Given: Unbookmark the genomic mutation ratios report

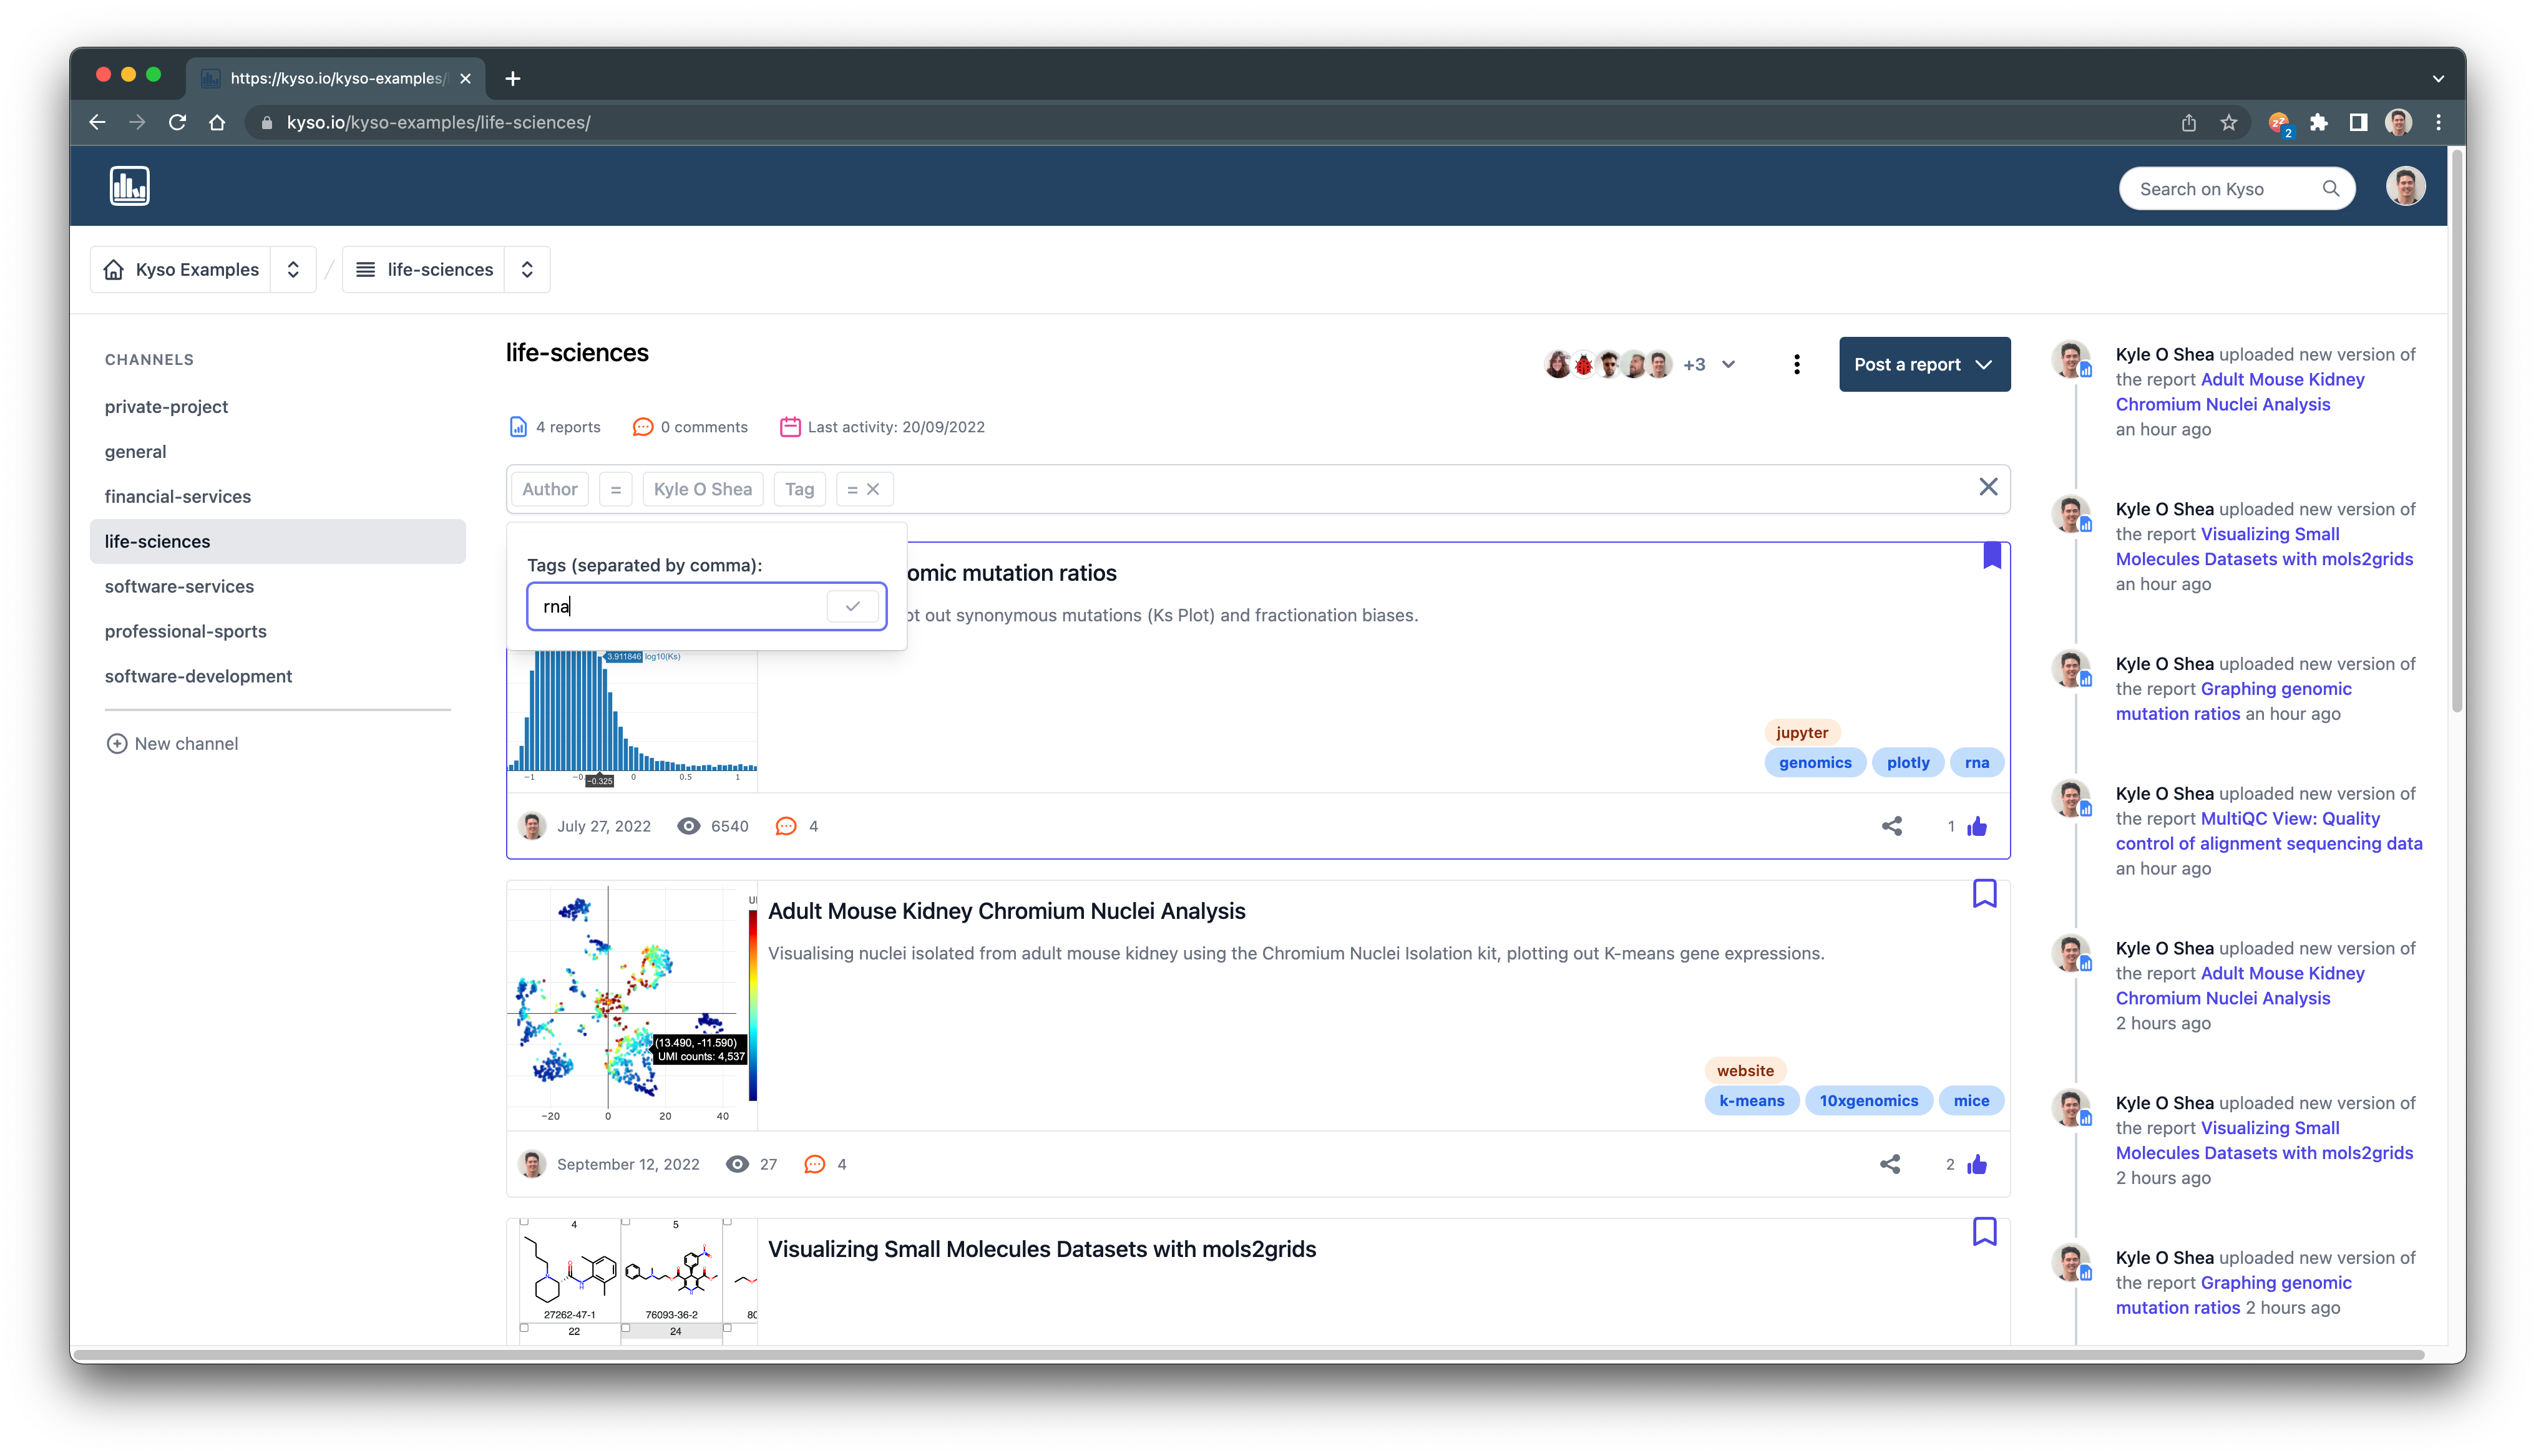Looking at the screenshot, I should [x=1992, y=556].
